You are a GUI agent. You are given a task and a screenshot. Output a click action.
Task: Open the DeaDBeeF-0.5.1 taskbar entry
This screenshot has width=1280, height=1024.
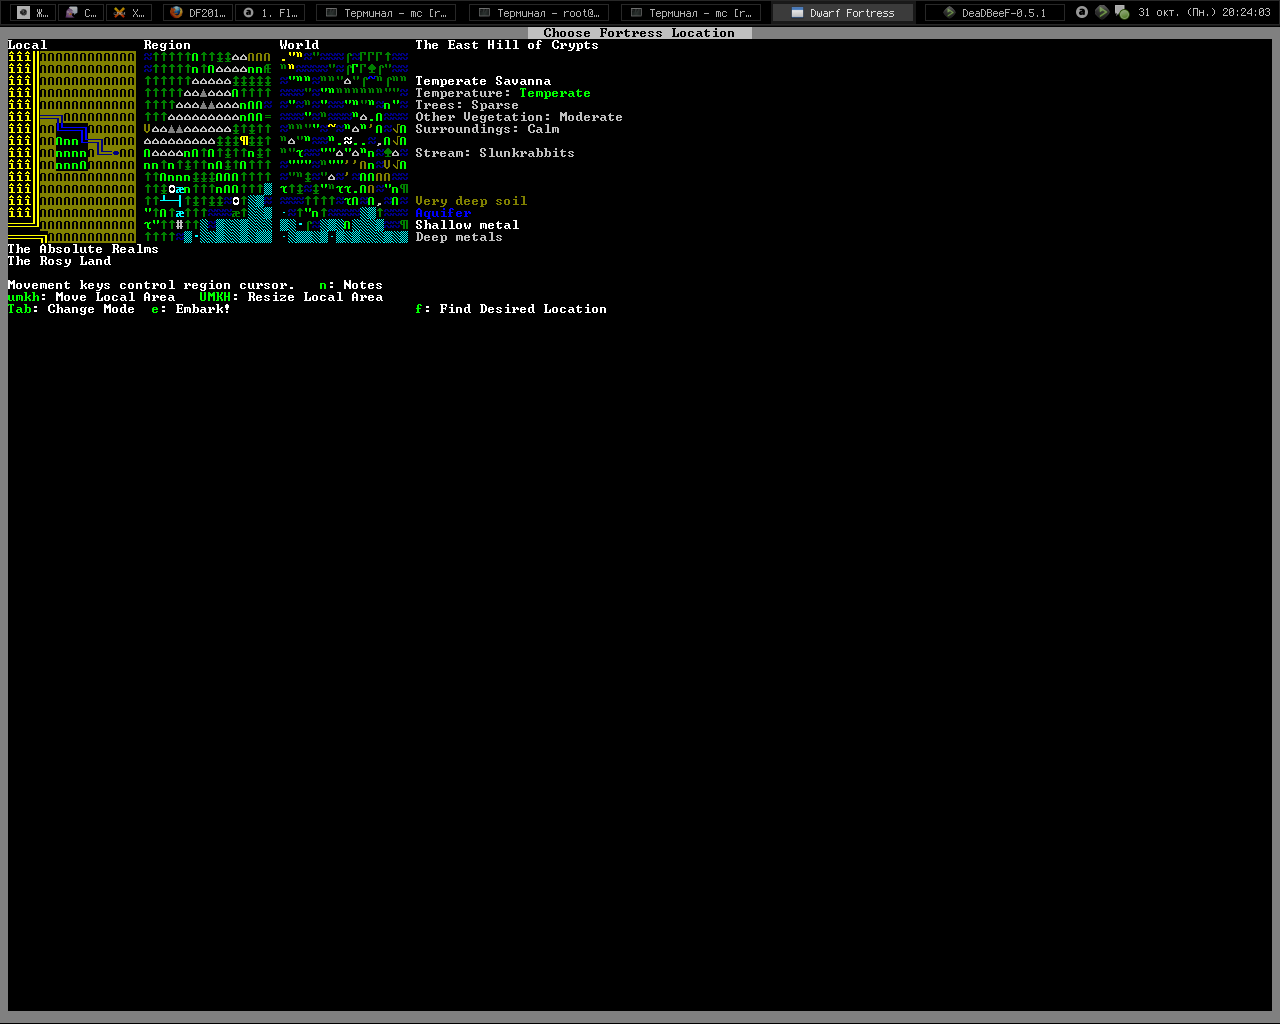coord(994,13)
